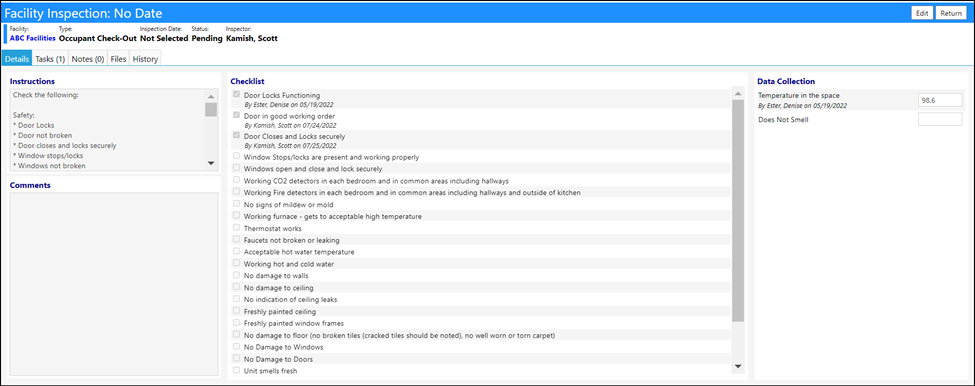The width and height of the screenshot is (975, 386).
Task: Click the Edit button
Action: [922, 13]
